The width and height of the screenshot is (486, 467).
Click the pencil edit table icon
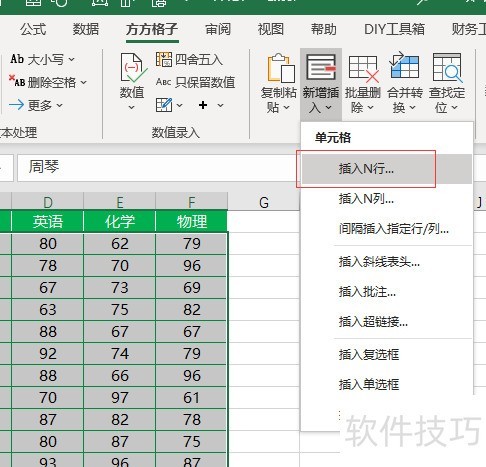coord(164,105)
